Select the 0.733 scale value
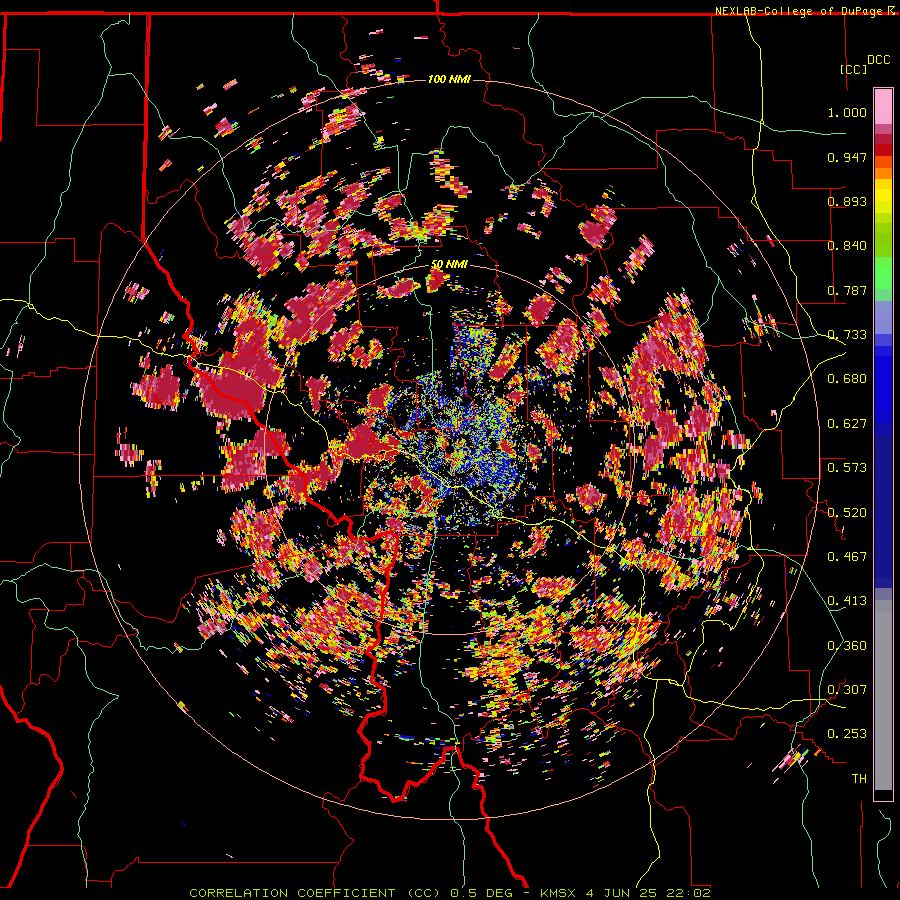Image resolution: width=900 pixels, height=900 pixels. pos(847,335)
